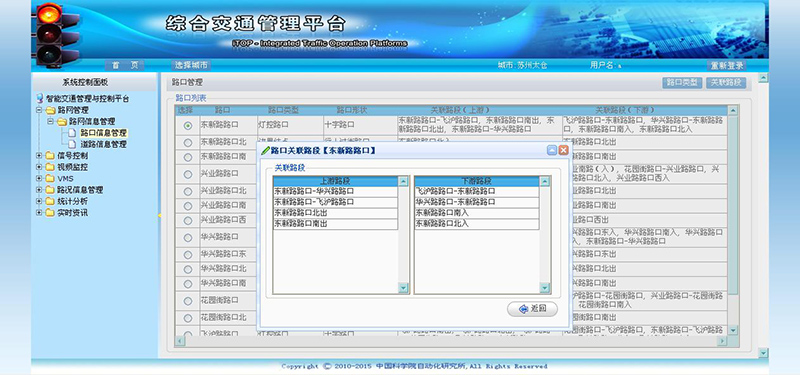The width and height of the screenshot is (800, 375).
Task: Click the 信号控制 folder icon
Action: (x=50, y=156)
